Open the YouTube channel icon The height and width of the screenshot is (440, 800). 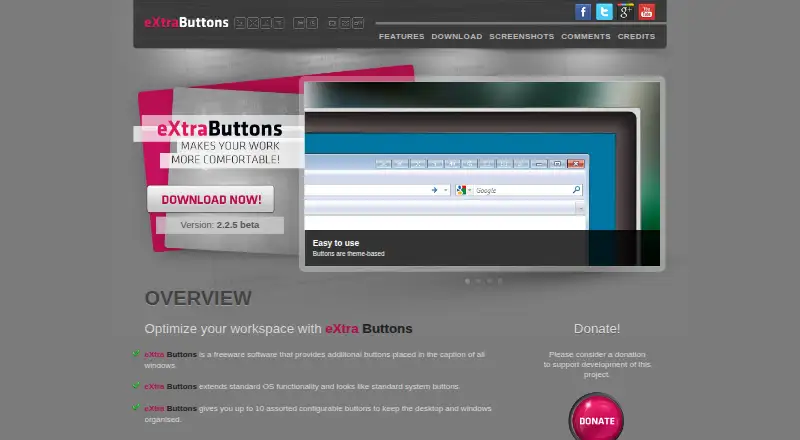tap(647, 12)
